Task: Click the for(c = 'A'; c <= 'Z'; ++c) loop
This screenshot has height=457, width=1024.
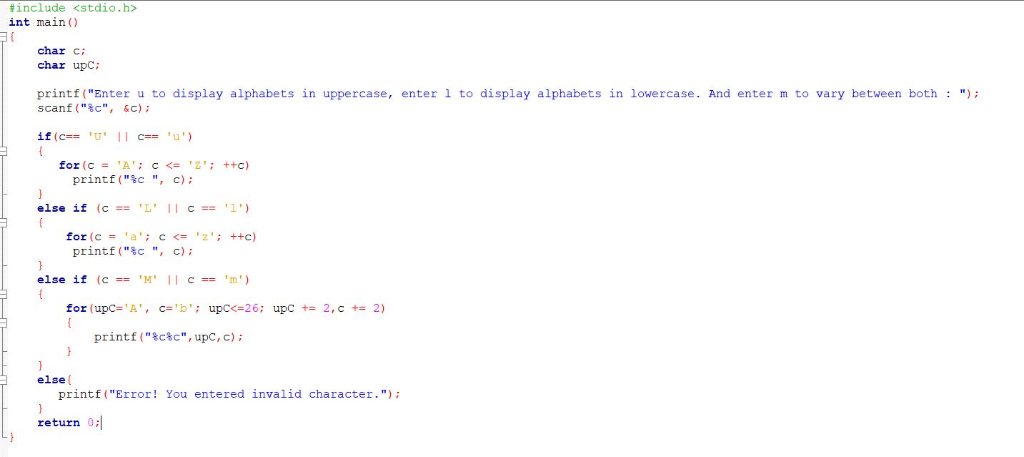Action: point(154,165)
